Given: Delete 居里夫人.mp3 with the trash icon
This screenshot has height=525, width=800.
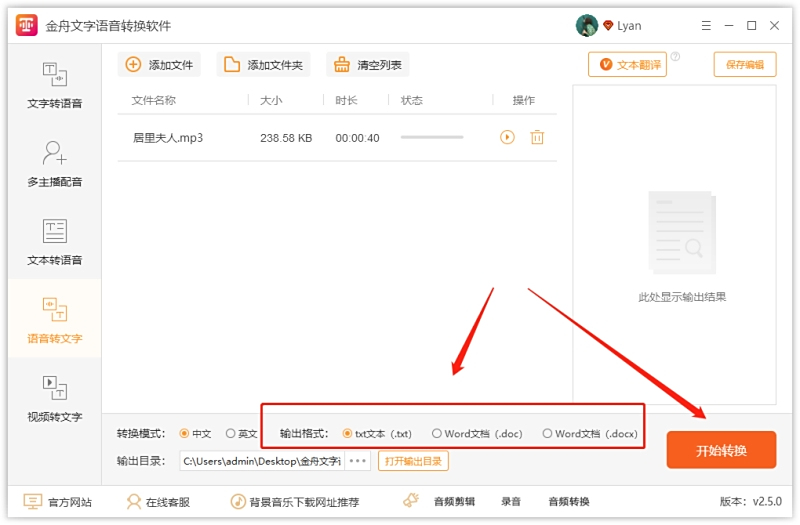Looking at the screenshot, I should click(537, 137).
